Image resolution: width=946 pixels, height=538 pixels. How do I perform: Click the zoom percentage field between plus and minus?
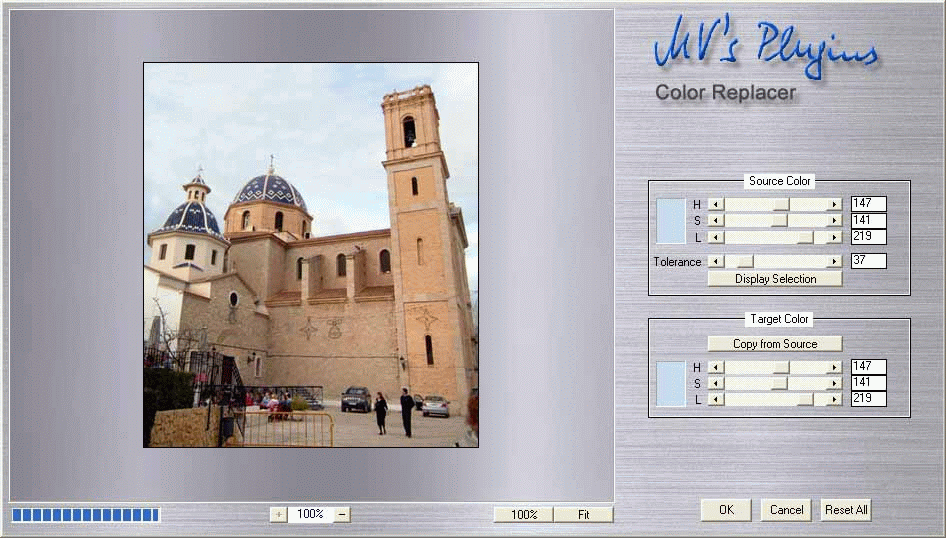click(x=311, y=514)
